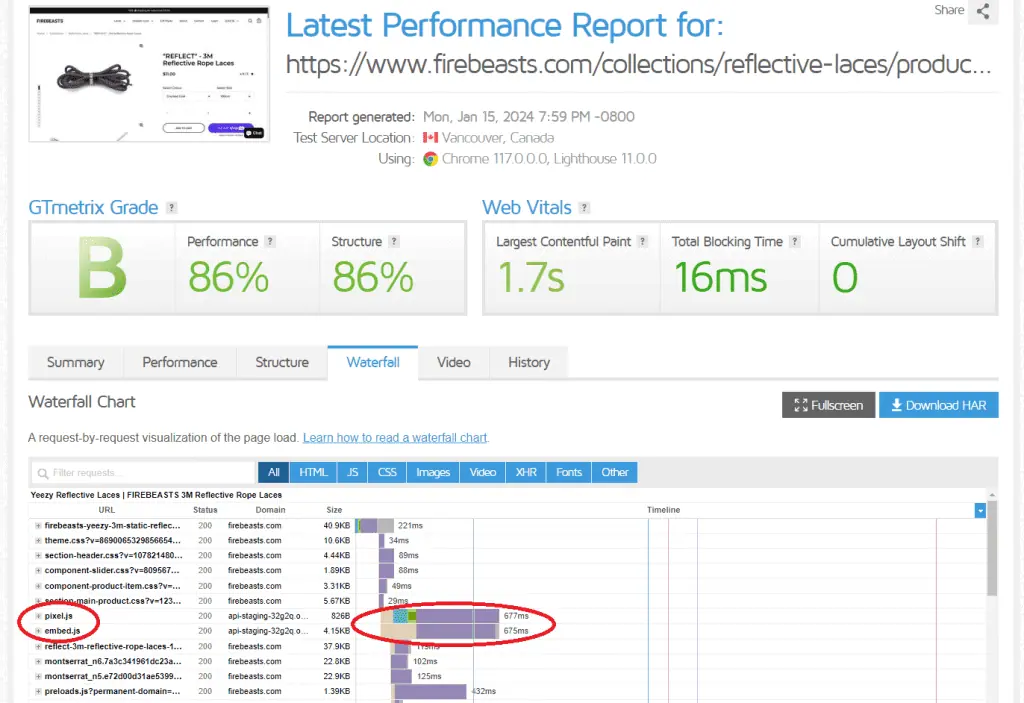Expand the firebeasts-yeezy-3m-static request row
The image size is (1024, 703).
tap(38, 525)
